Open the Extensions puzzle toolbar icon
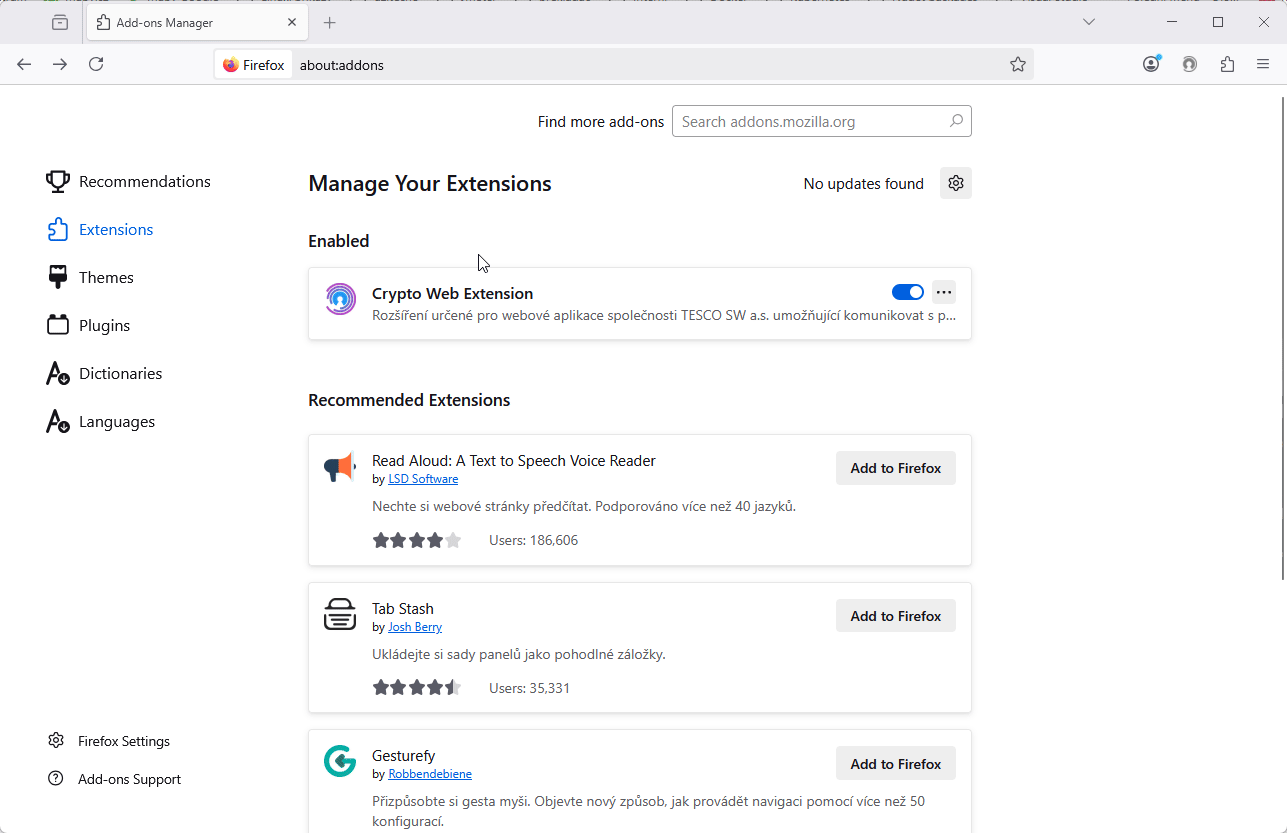 (1227, 64)
